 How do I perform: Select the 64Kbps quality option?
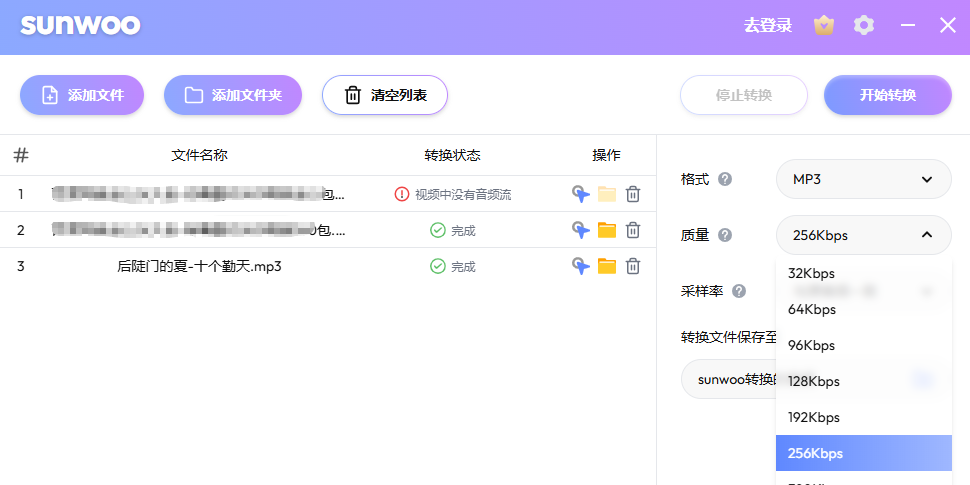pyautogui.click(x=811, y=309)
